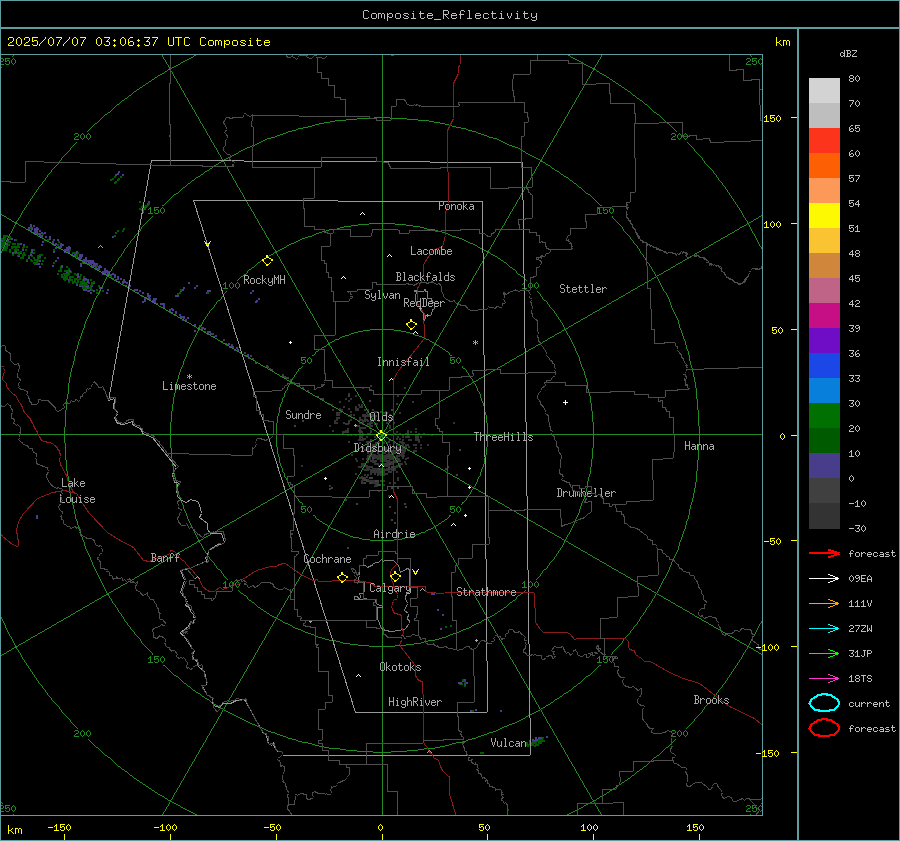Click the Lake Louise label on map
This screenshot has width=900, height=841.
click(x=77, y=491)
